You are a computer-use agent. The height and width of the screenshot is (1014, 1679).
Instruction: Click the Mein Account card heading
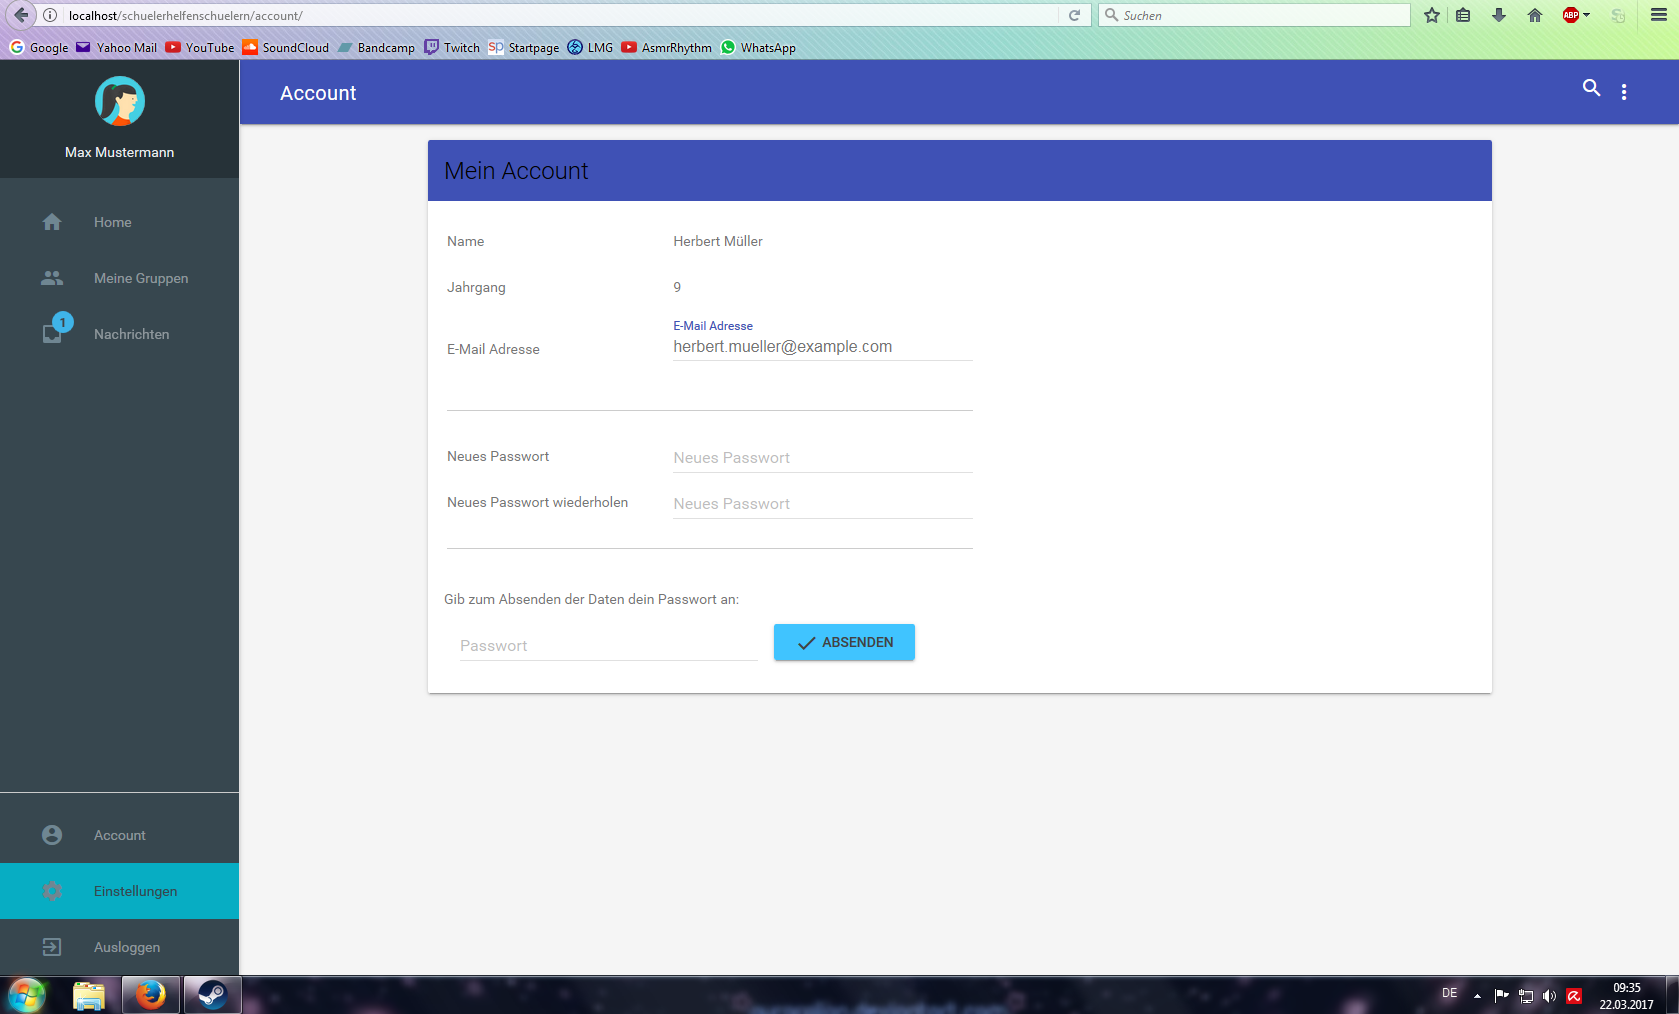[516, 171]
